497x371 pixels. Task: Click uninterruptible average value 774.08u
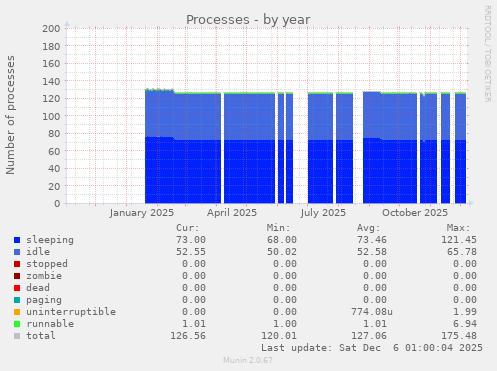click(x=372, y=312)
